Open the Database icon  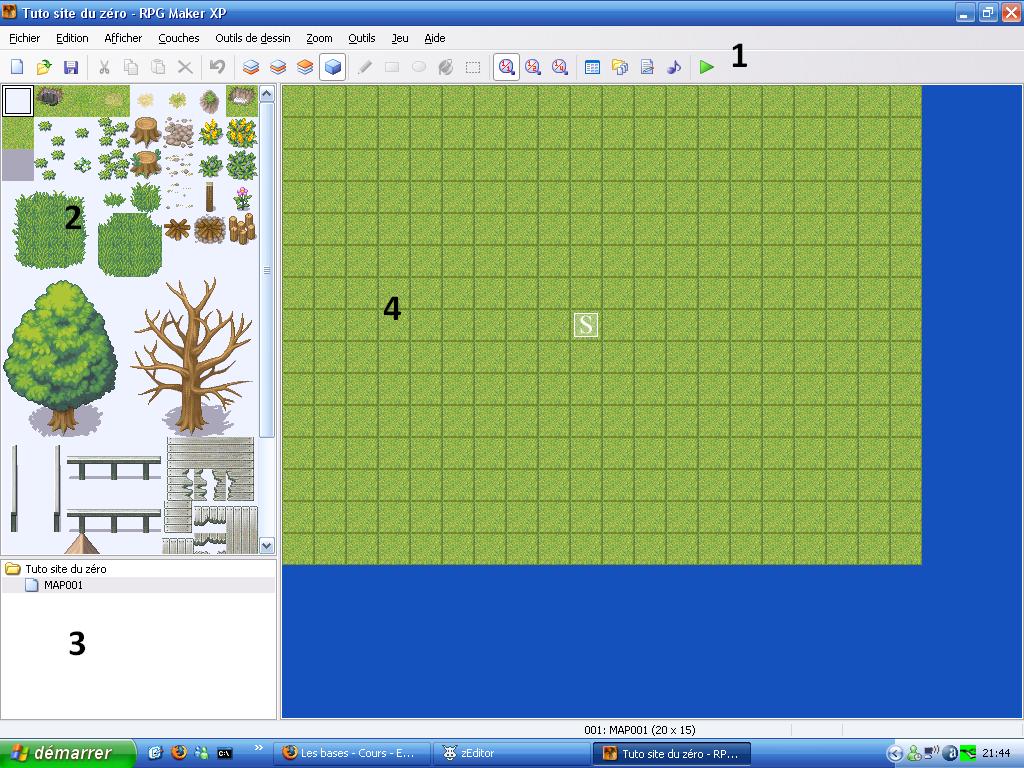[592, 67]
